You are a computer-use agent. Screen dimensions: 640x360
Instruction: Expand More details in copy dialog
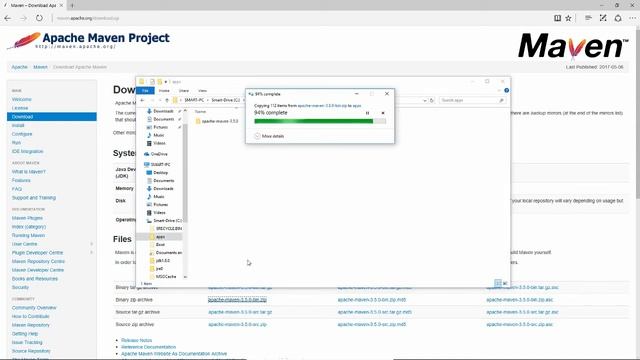point(269,136)
